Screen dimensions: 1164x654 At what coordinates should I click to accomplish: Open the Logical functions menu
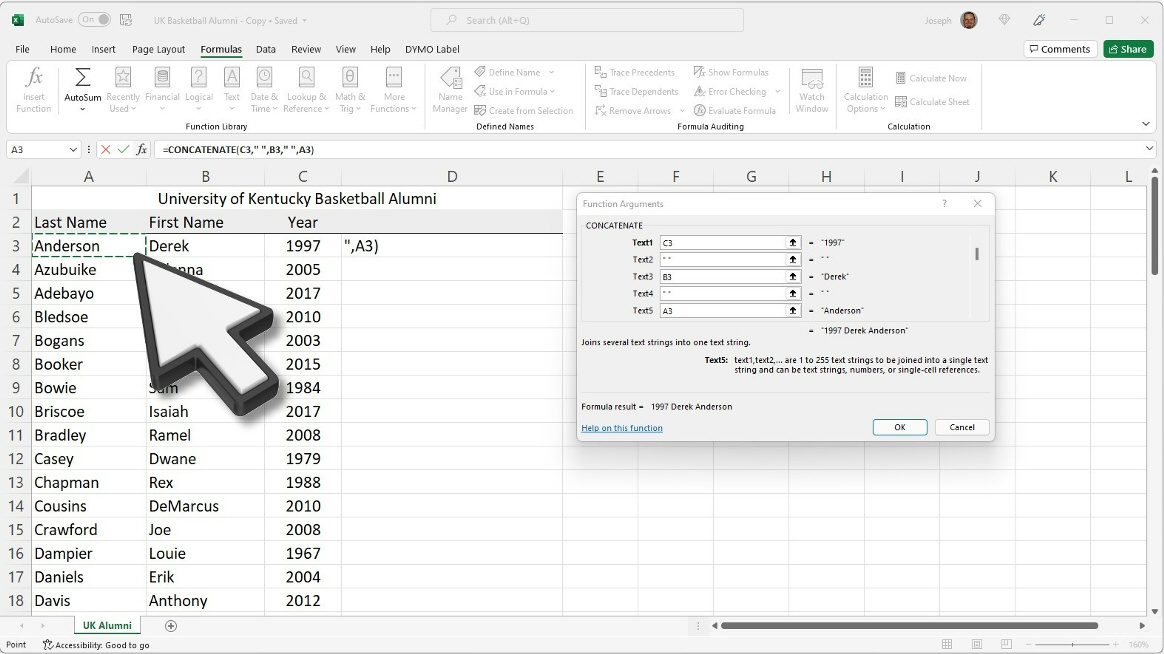point(198,89)
